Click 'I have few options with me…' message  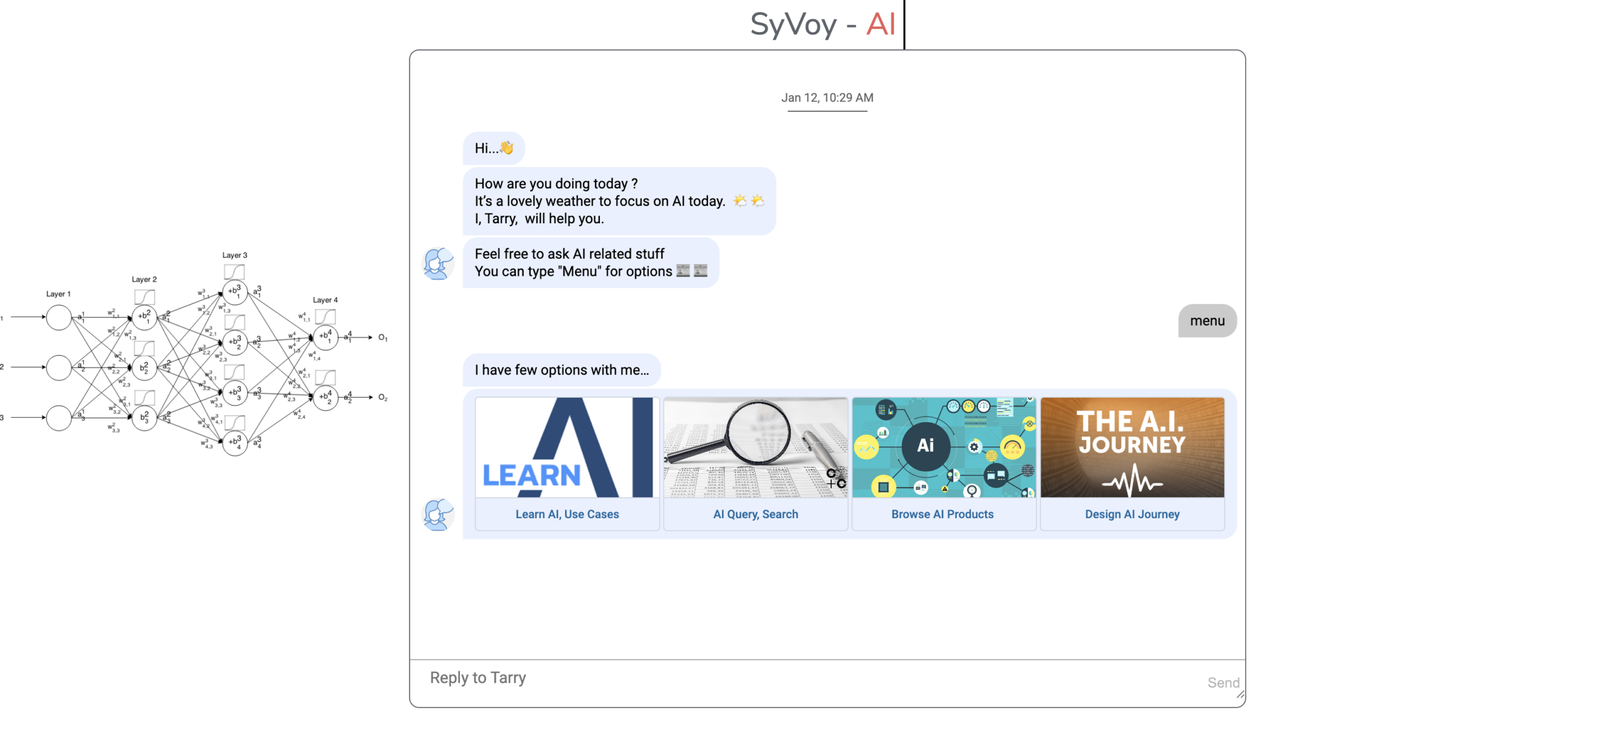562,370
